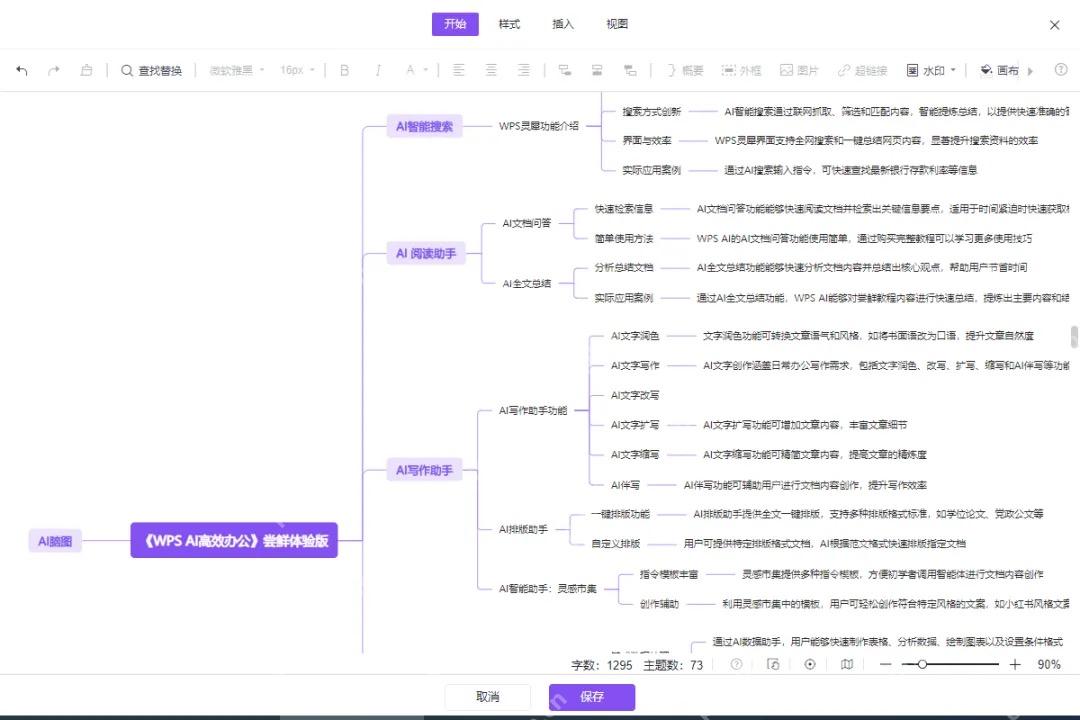This screenshot has height=720, width=1080.
Task: Redo the undone action
Action: pyautogui.click(x=54, y=70)
